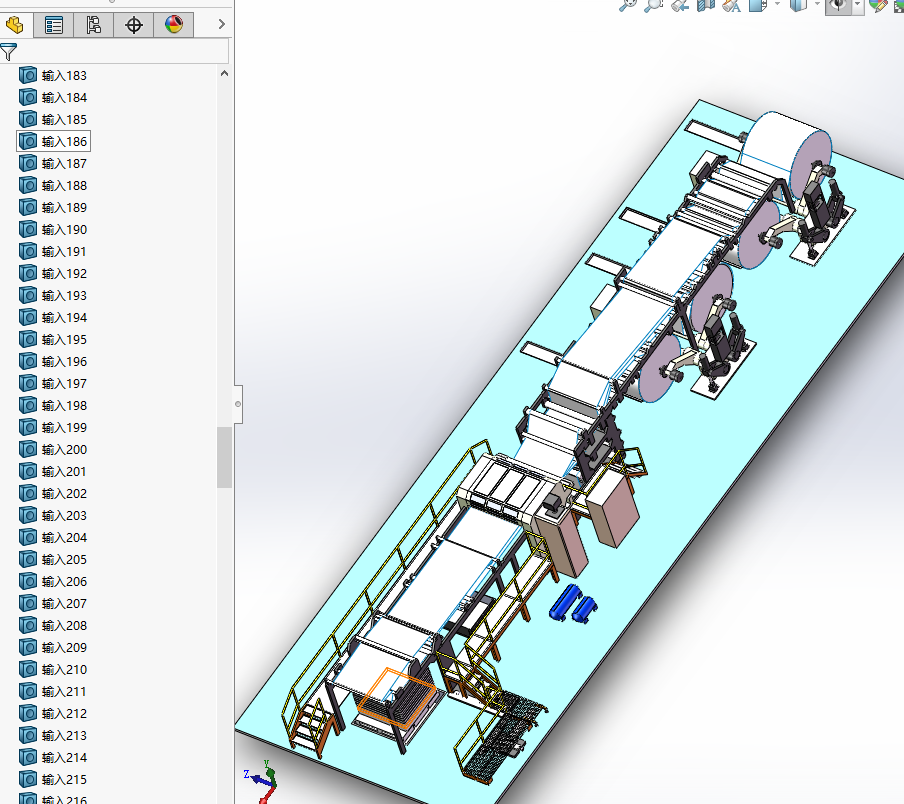Click the Zoom to Area magnifier icon
This screenshot has width=904, height=804.
(x=654, y=5)
